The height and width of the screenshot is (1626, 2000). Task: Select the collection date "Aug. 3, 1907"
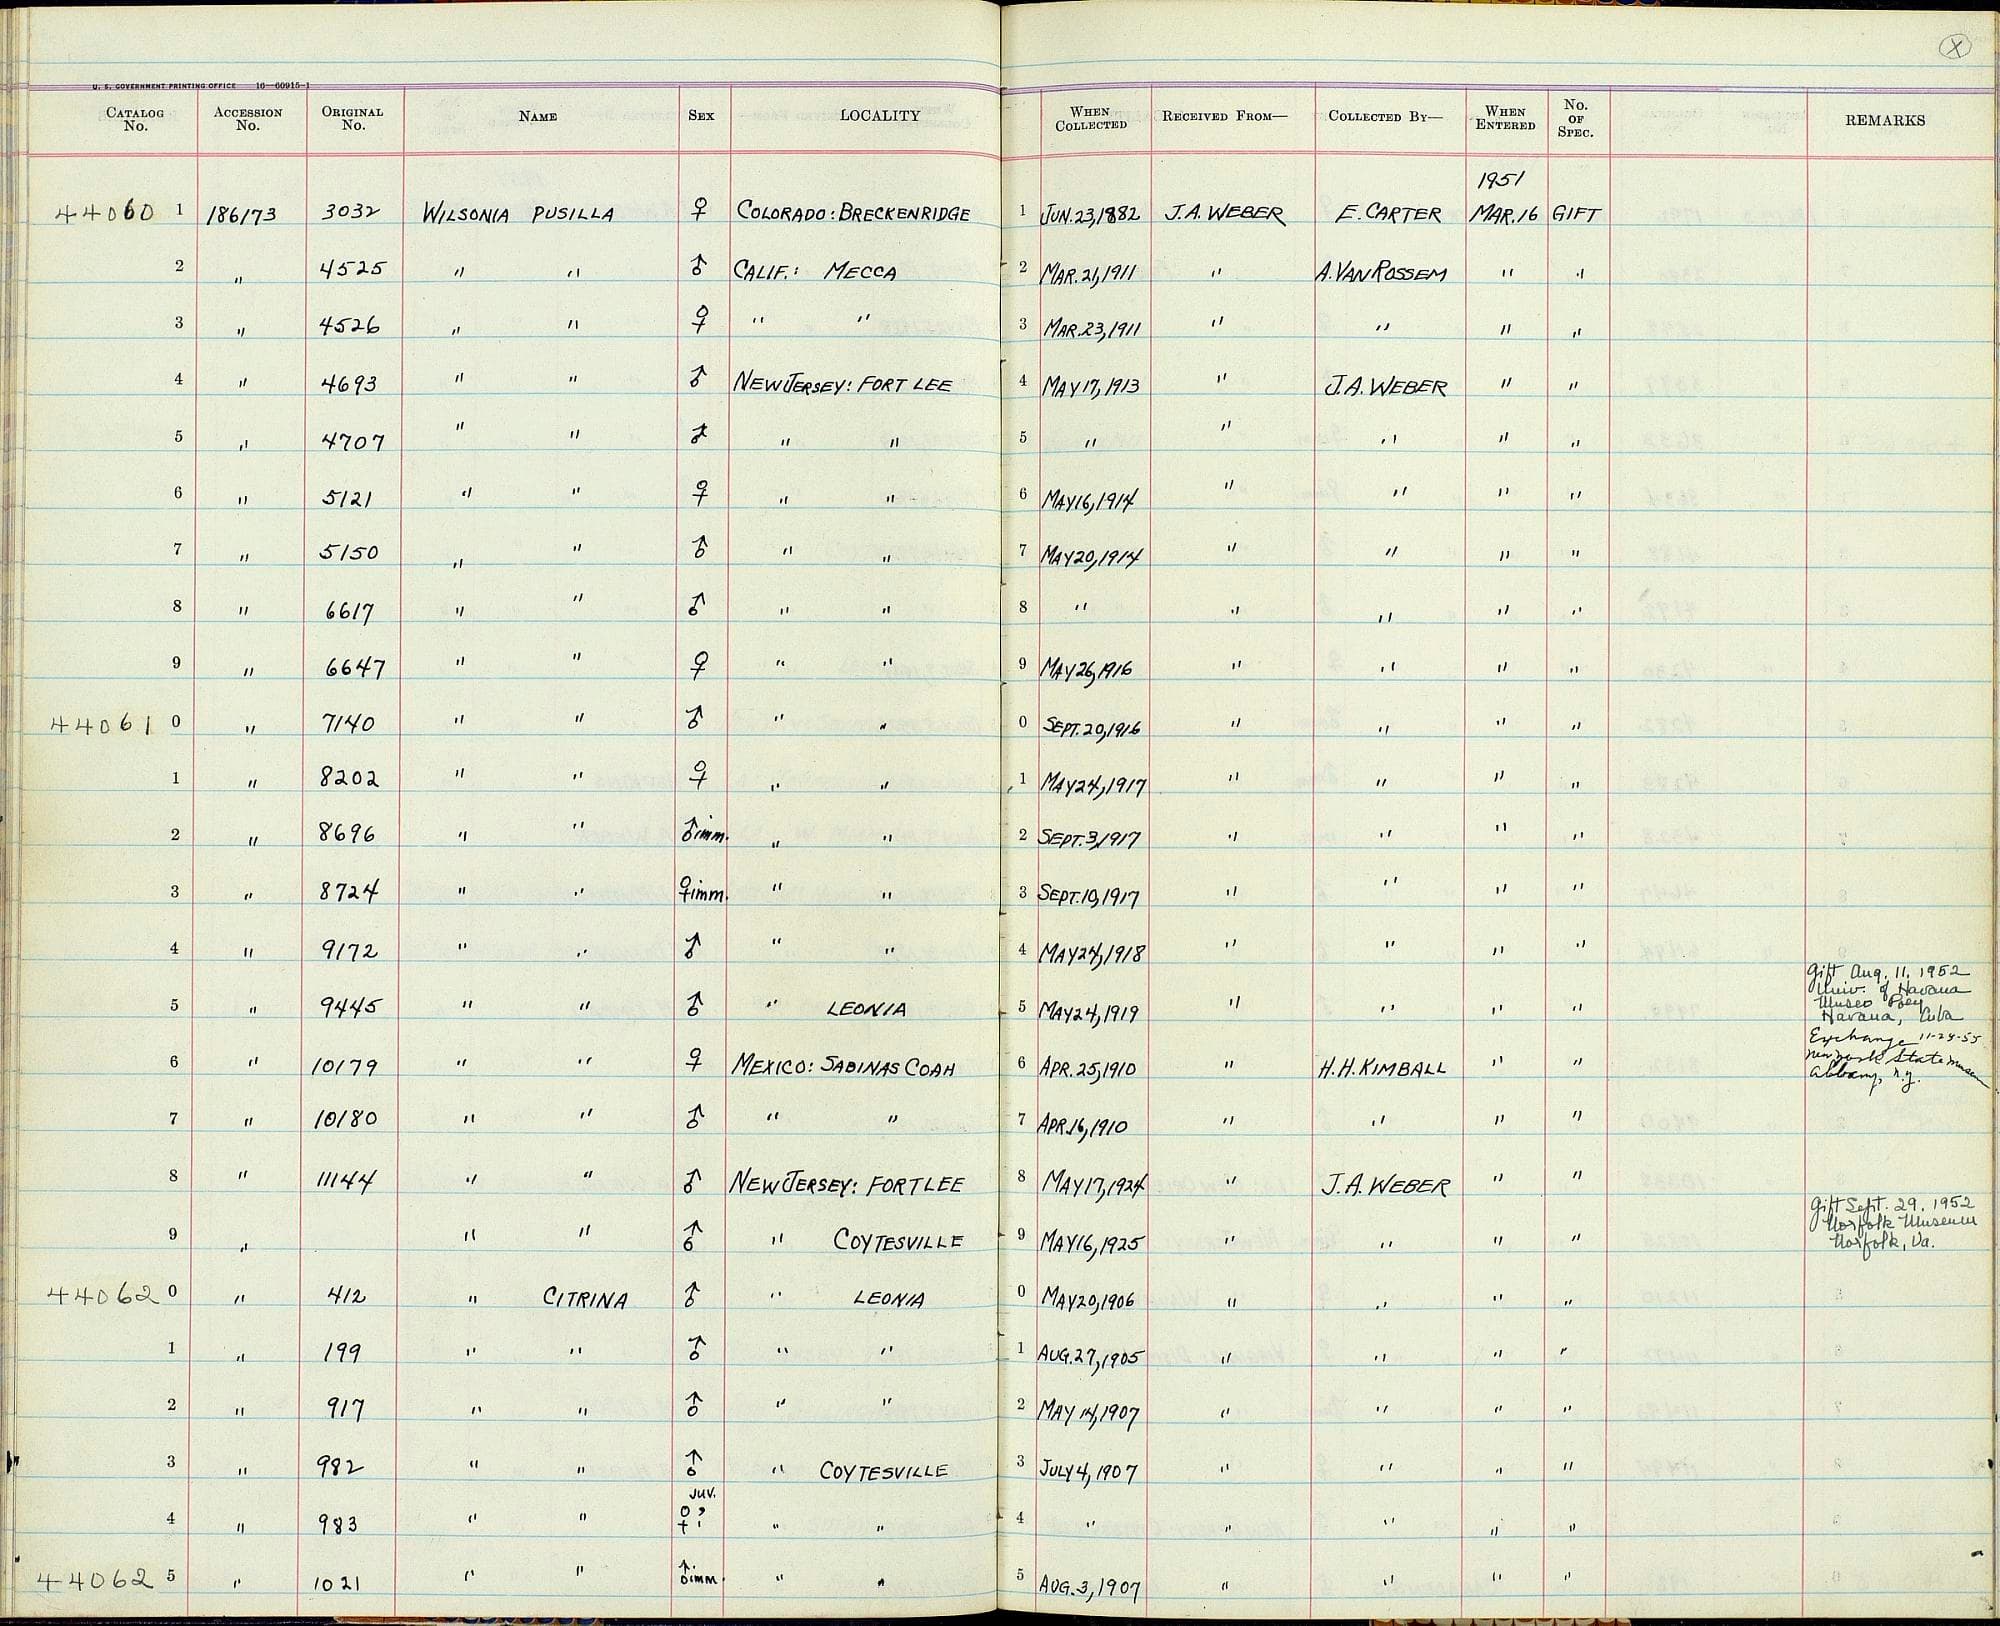click(1089, 1585)
